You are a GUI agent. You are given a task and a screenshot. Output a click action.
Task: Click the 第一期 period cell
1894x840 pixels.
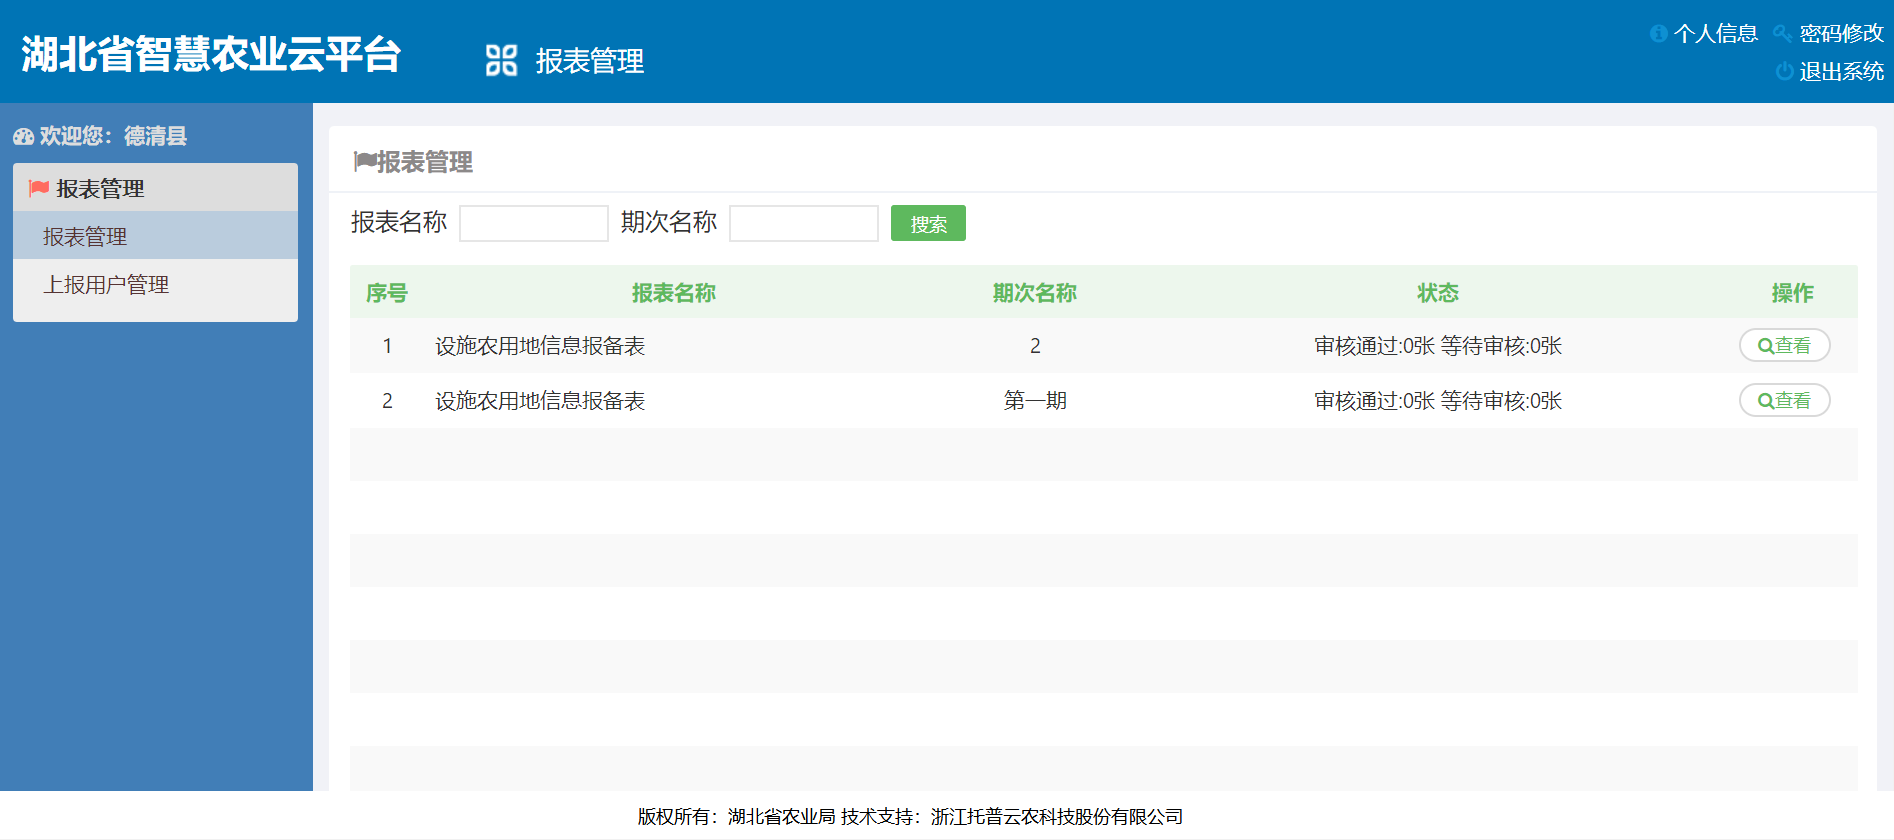[x=1035, y=401]
